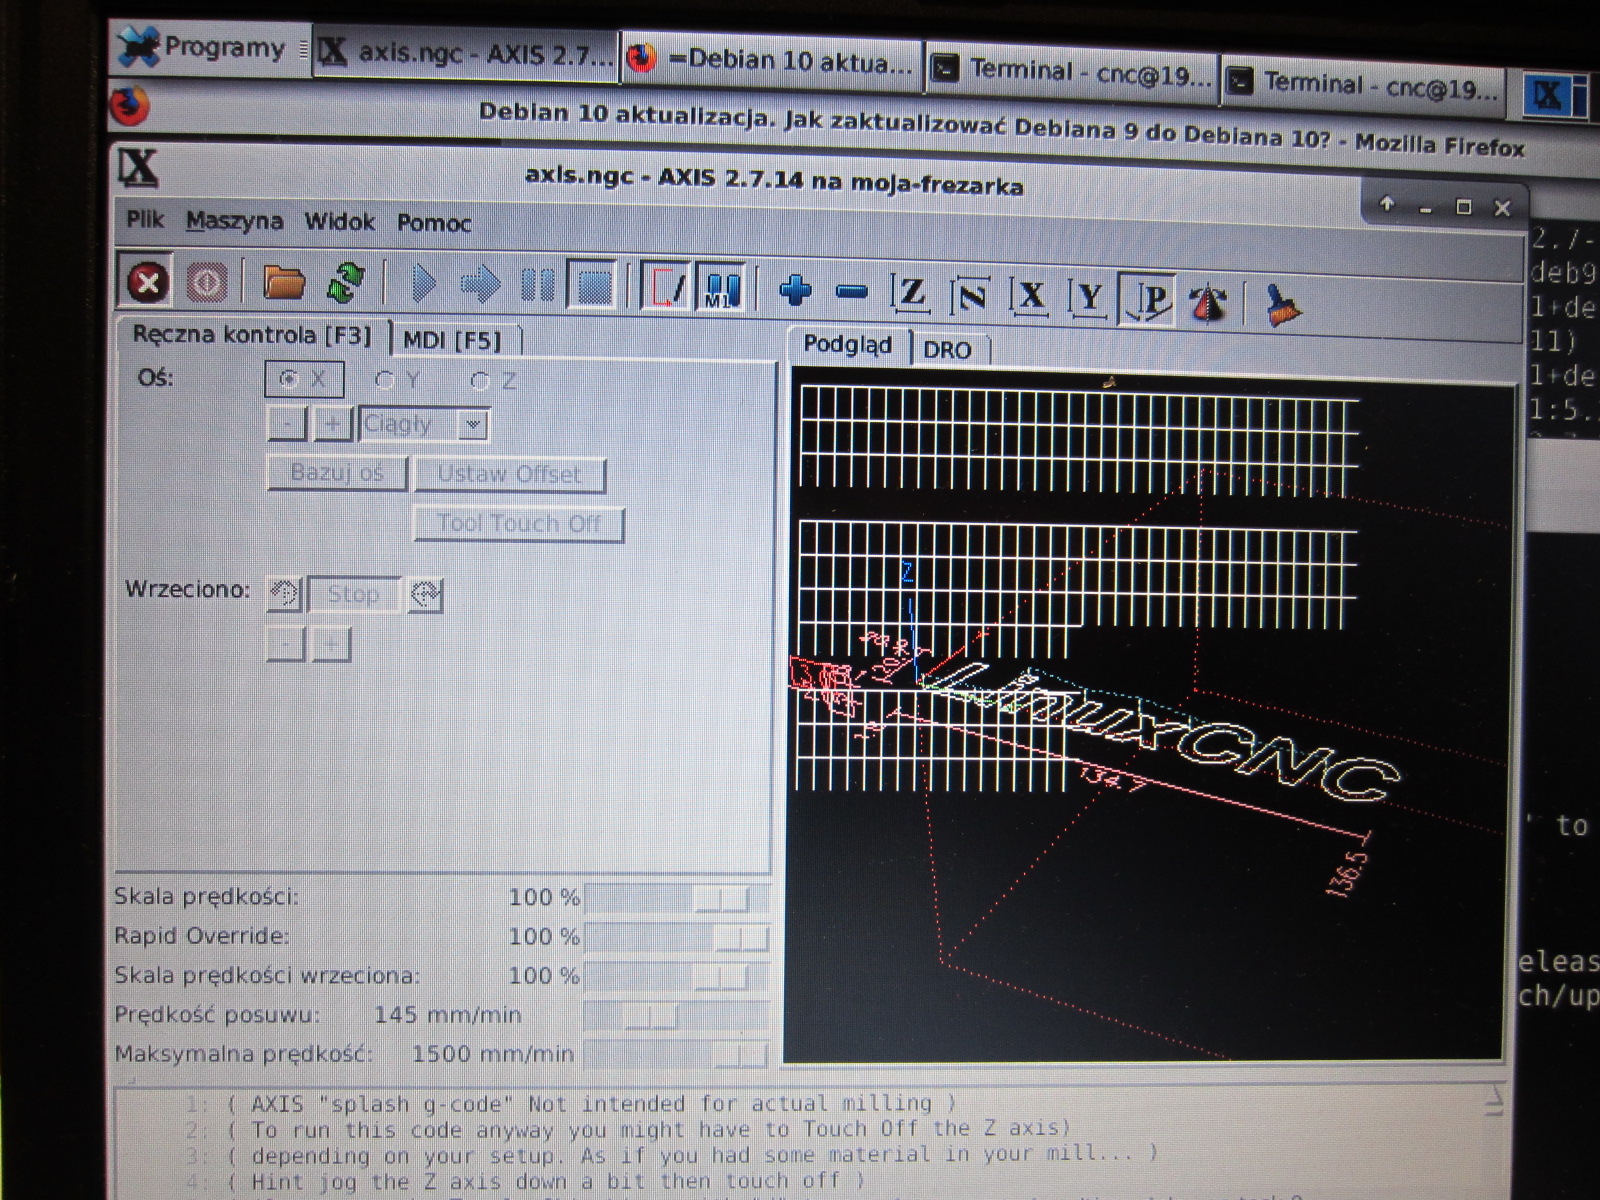Run next line step icon

click(481, 286)
